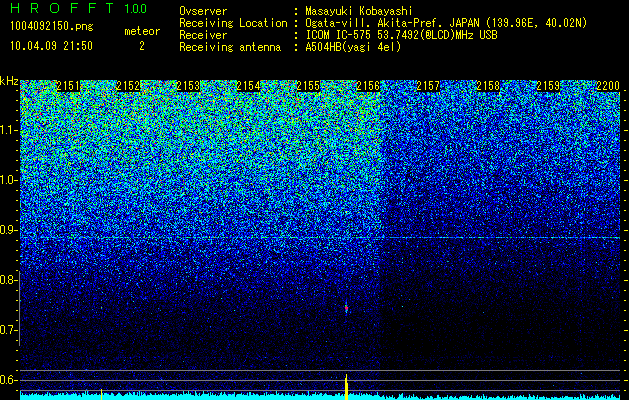Click the 2159 time marker

pos(548,86)
